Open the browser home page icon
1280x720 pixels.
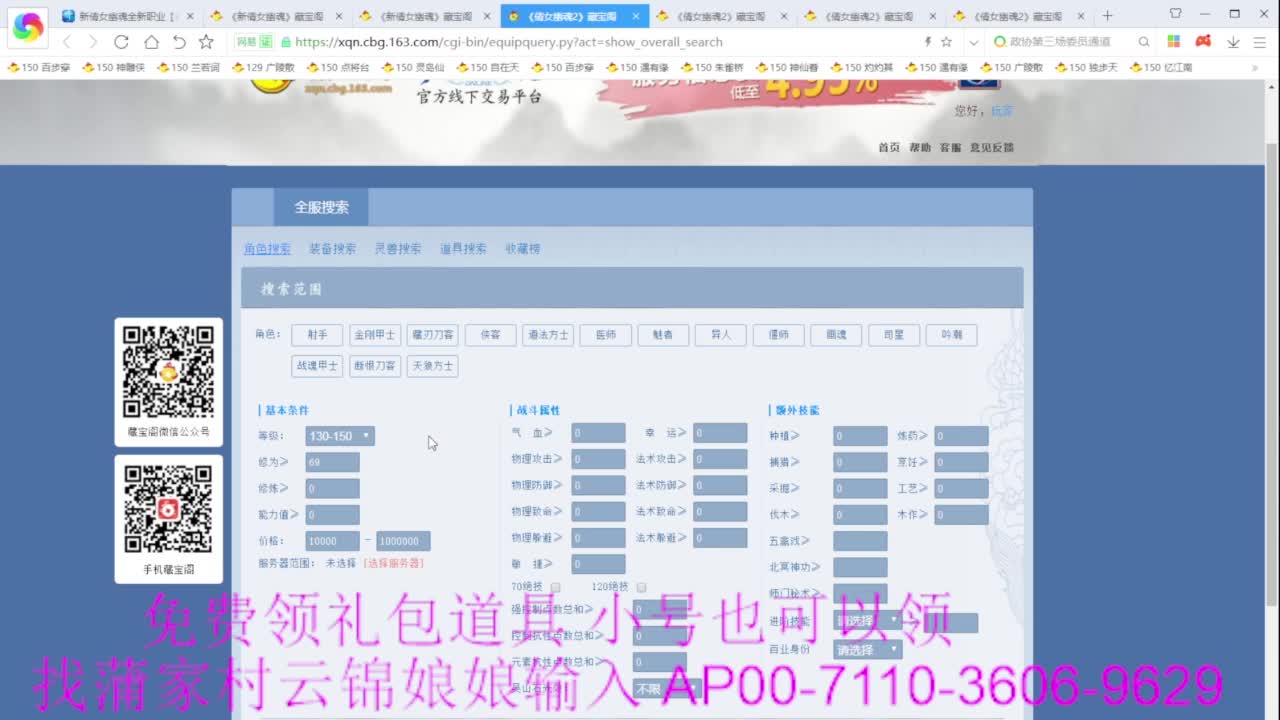point(151,42)
